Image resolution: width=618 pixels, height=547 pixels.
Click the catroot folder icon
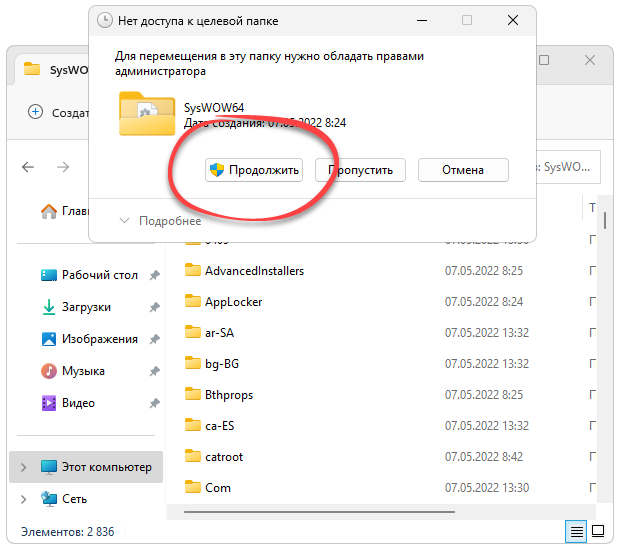tap(193, 456)
